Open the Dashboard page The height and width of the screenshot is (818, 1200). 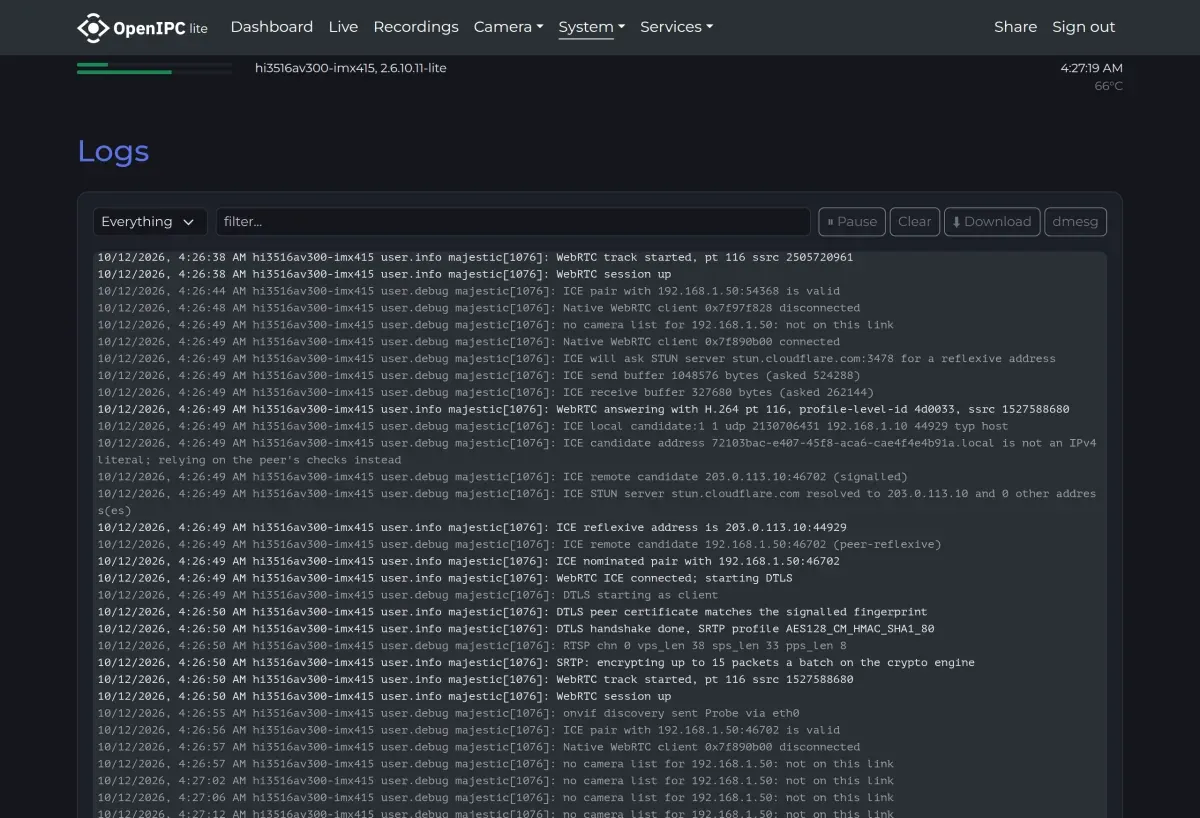[271, 27]
